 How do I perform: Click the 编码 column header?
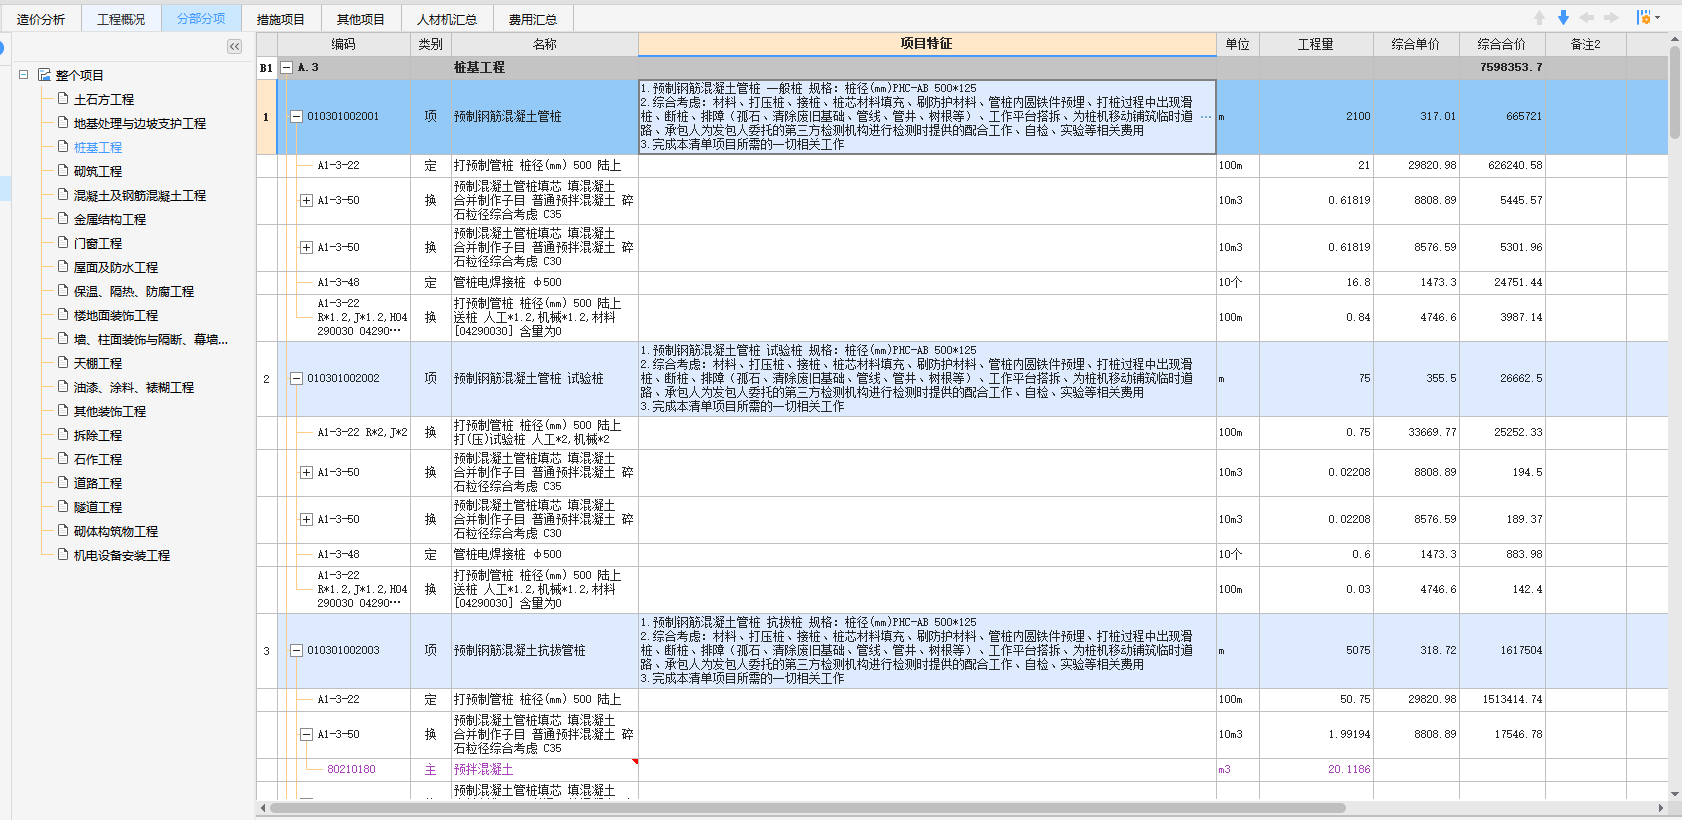pyautogui.click(x=343, y=44)
